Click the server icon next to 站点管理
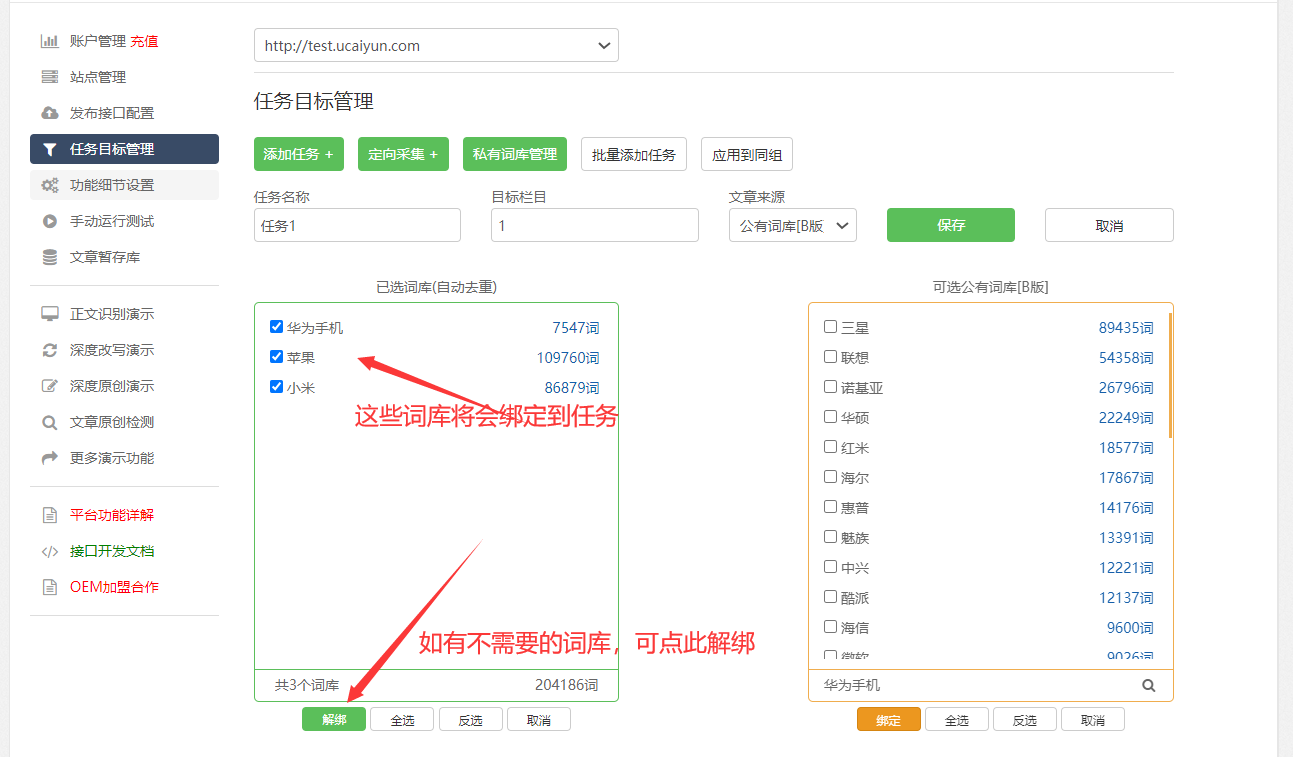The image size is (1293, 757). click(x=49, y=77)
